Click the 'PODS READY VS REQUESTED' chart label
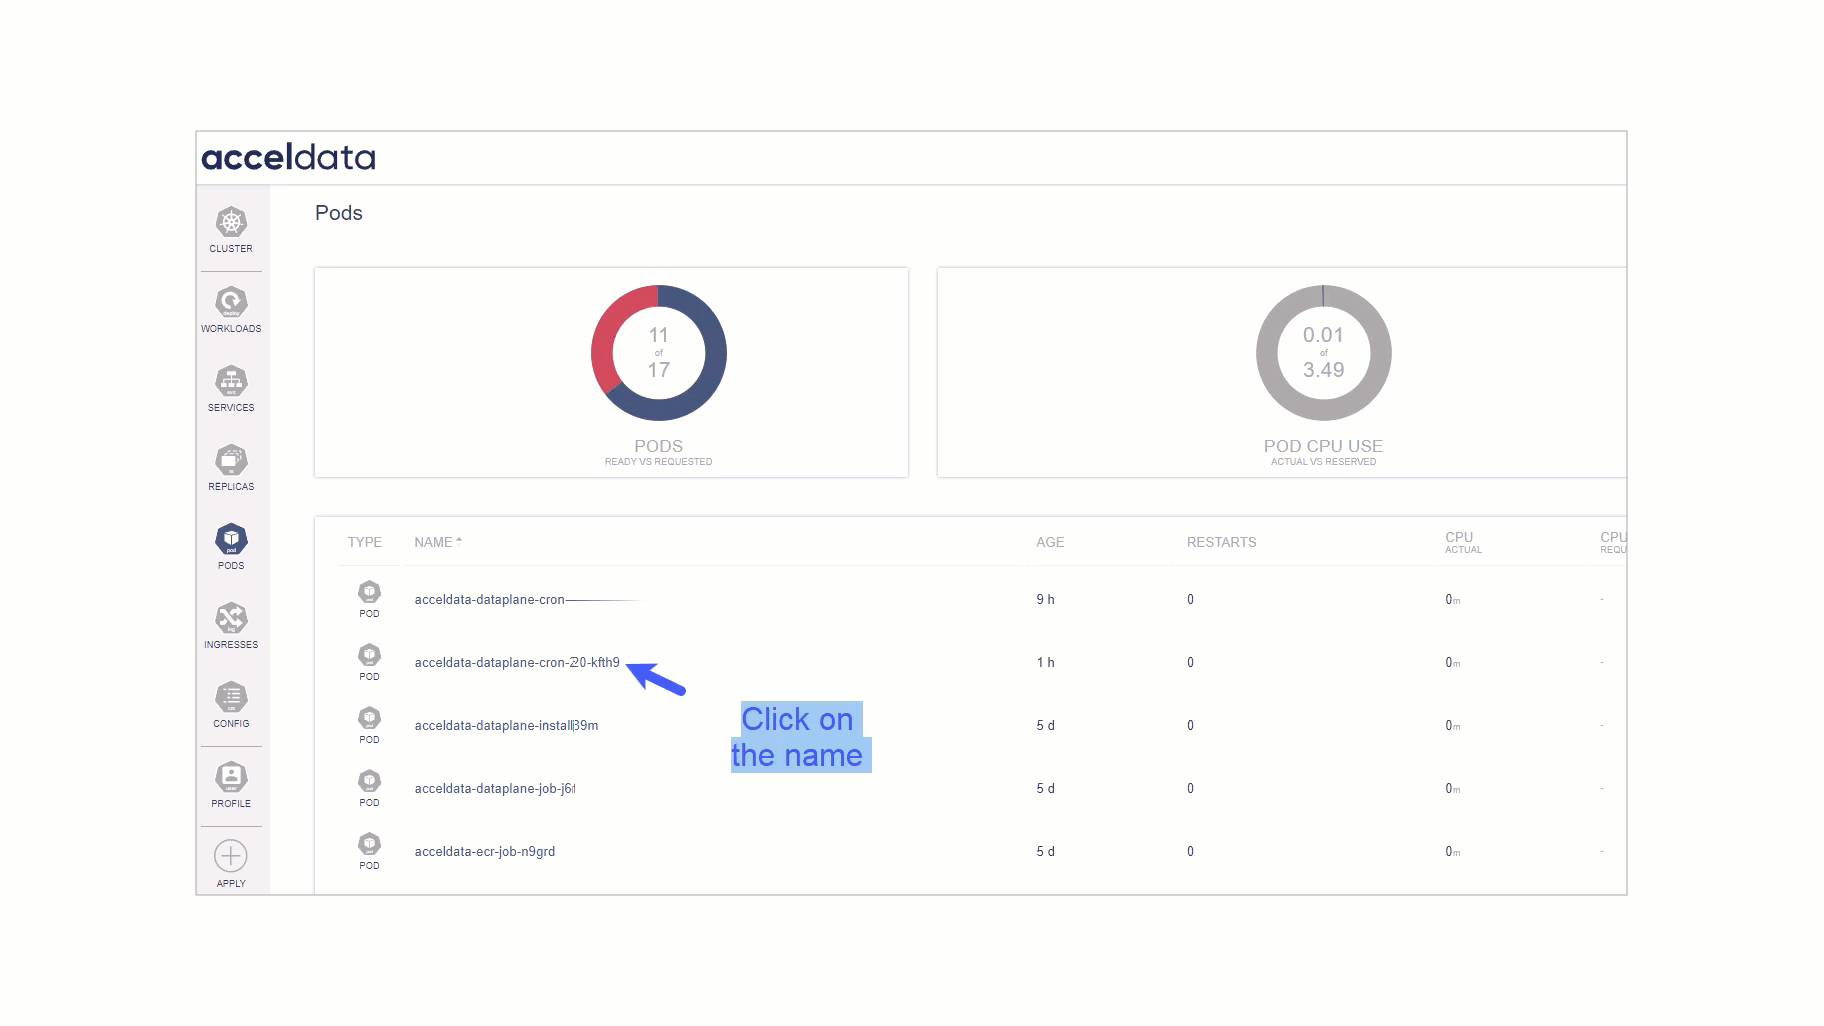 coord(658,452)
